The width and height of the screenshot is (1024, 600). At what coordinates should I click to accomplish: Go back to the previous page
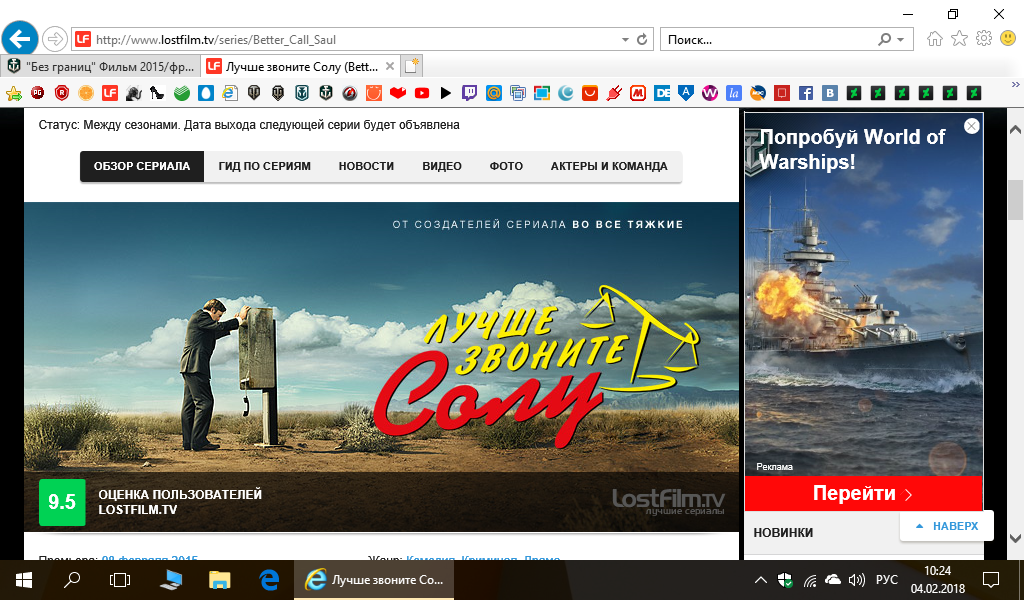[20, 39]
